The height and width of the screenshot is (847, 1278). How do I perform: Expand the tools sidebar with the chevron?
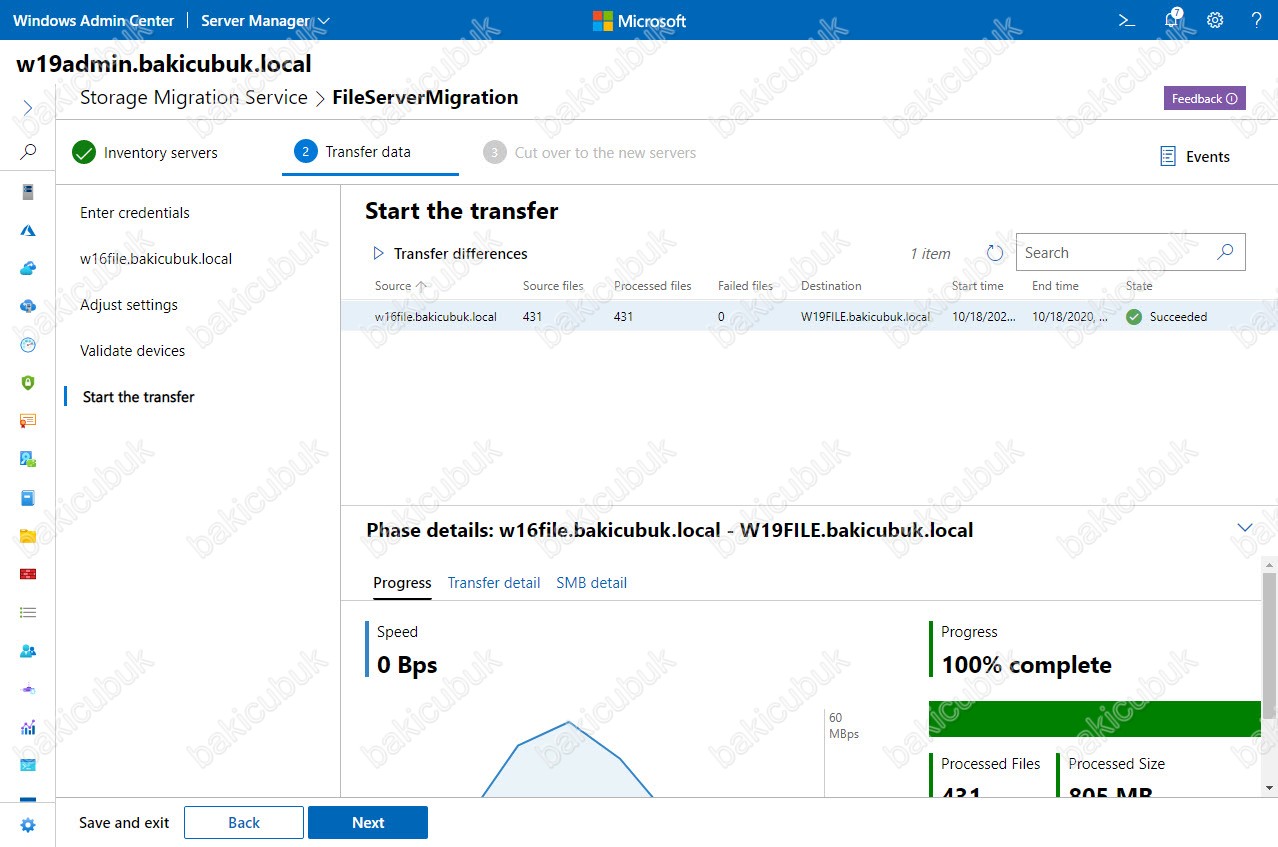(x=28, y=108)
